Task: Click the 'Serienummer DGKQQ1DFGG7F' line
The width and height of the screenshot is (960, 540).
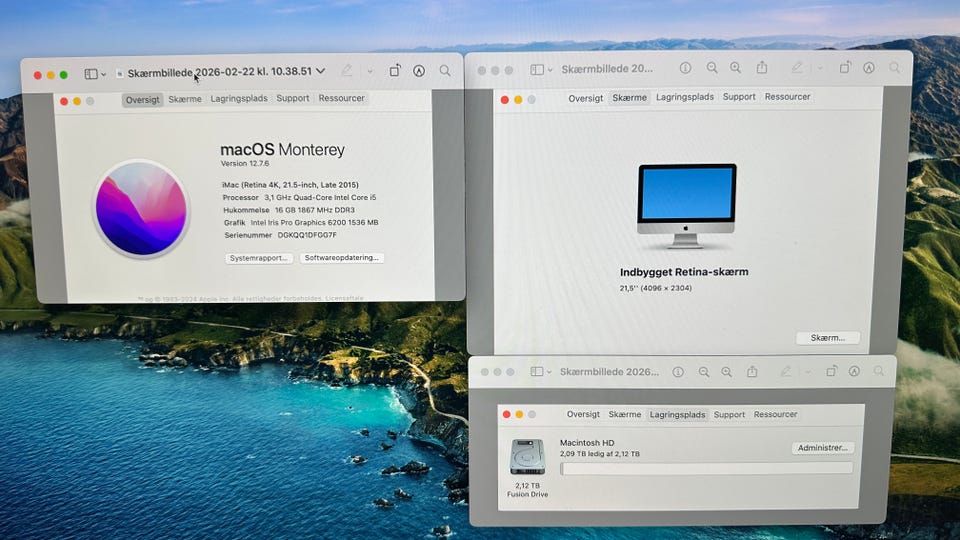Action: coord(280,235)
